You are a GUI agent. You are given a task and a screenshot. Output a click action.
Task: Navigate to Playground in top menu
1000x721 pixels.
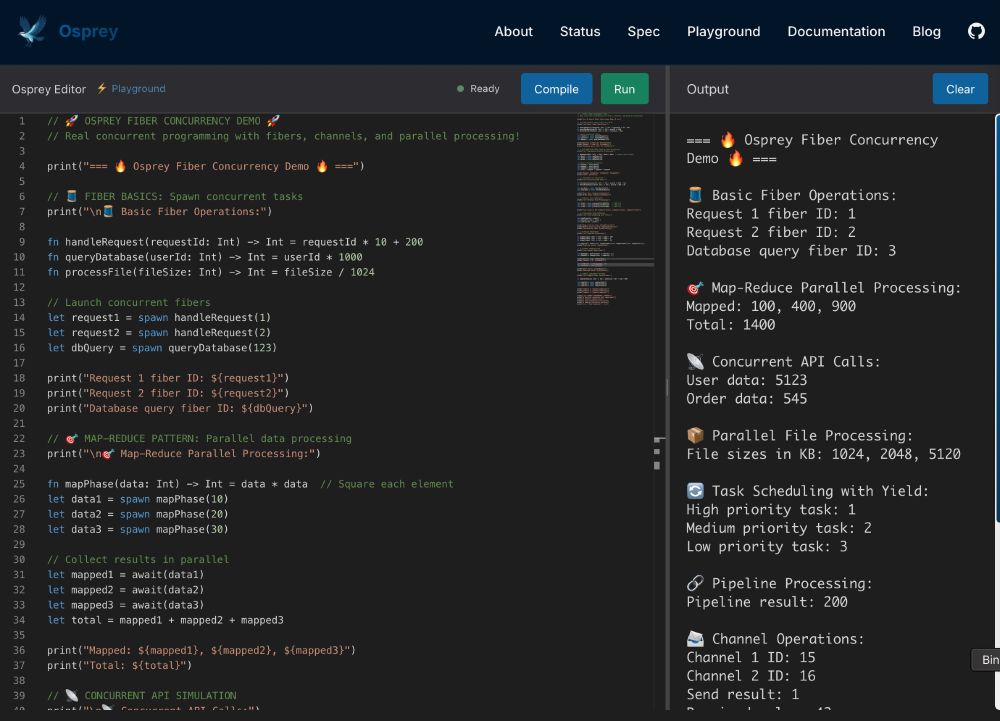pyautogui.click(x=723, y=31)
